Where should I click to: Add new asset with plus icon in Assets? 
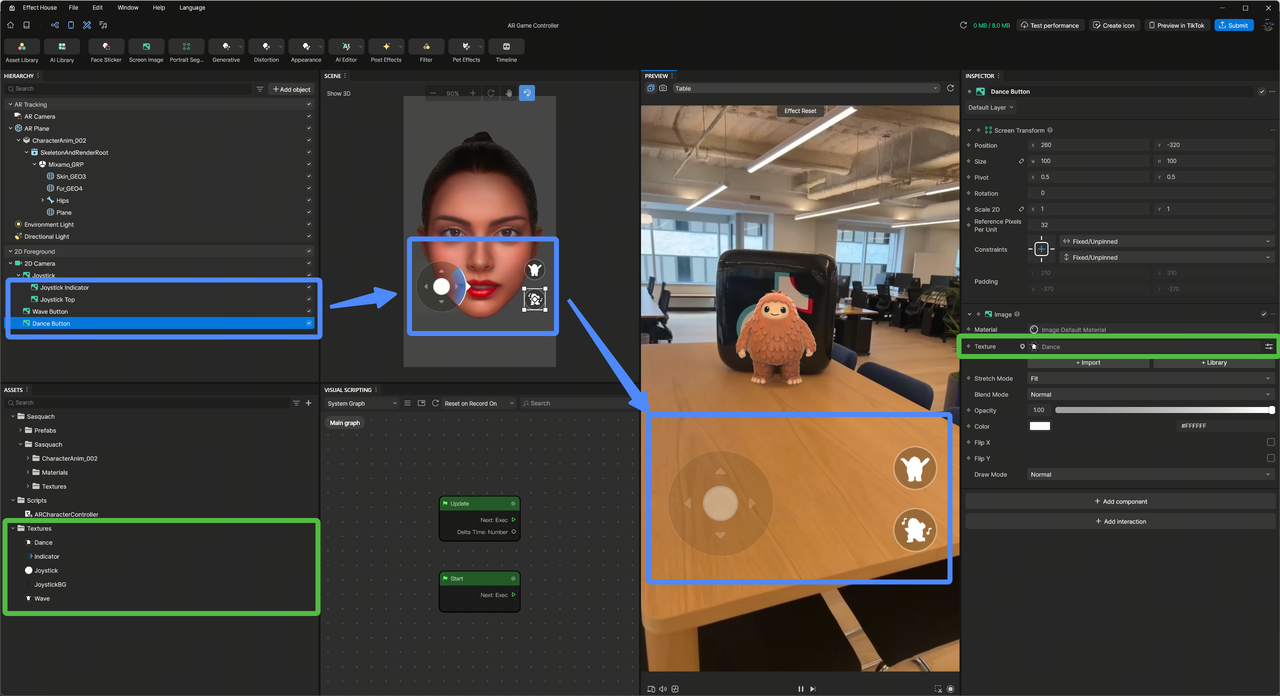pos(308,403)
